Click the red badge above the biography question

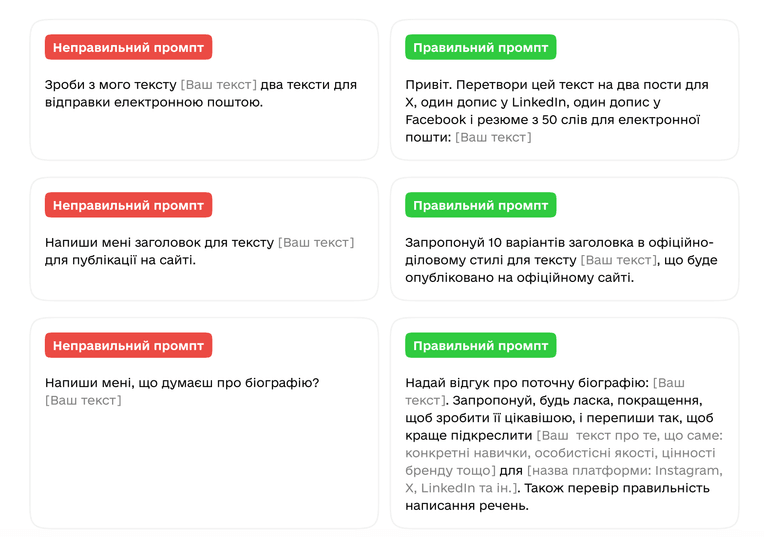coord(129,345)
